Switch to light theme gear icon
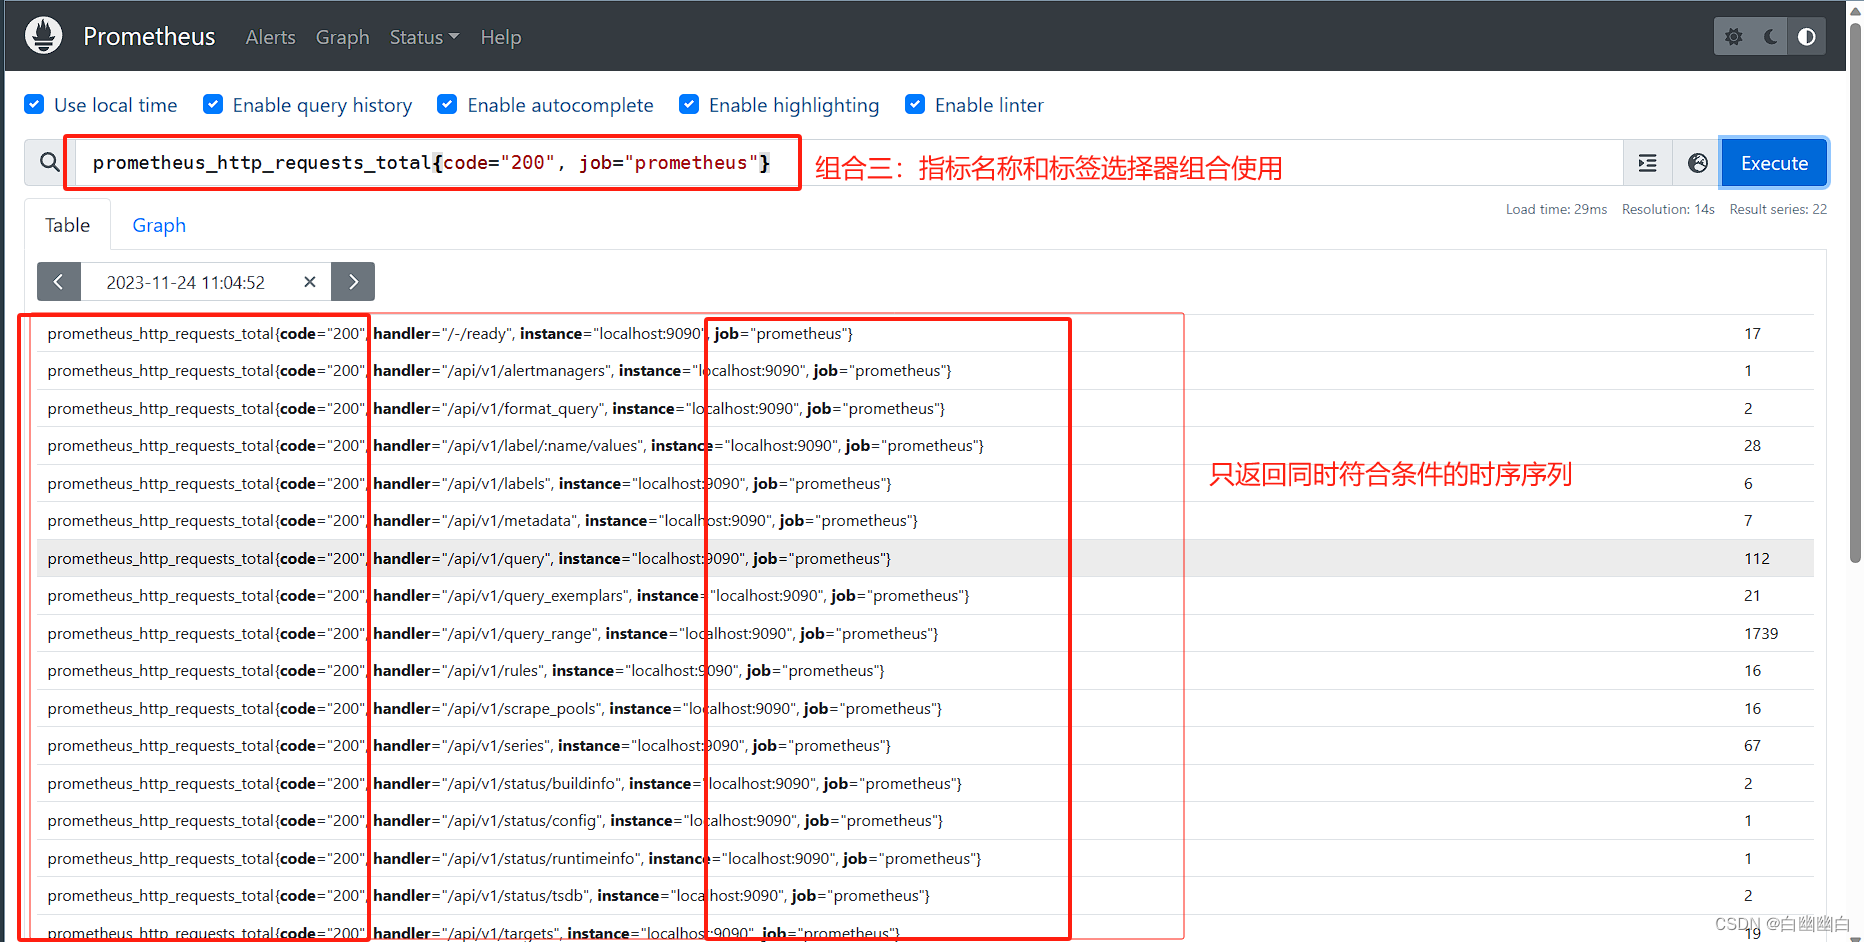This screenshot has height=942, width=1864. [1733, 37]
